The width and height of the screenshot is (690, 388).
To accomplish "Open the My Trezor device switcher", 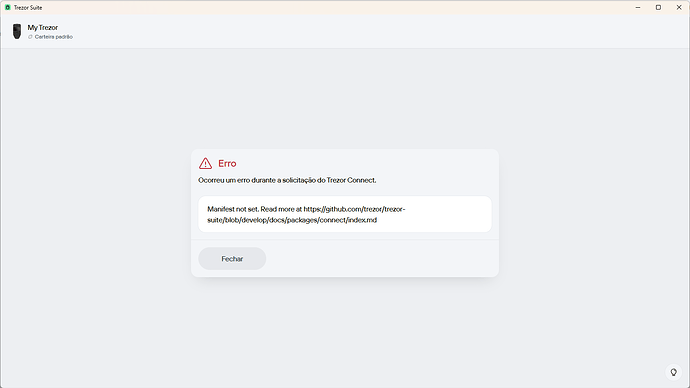I will [43, 31].
